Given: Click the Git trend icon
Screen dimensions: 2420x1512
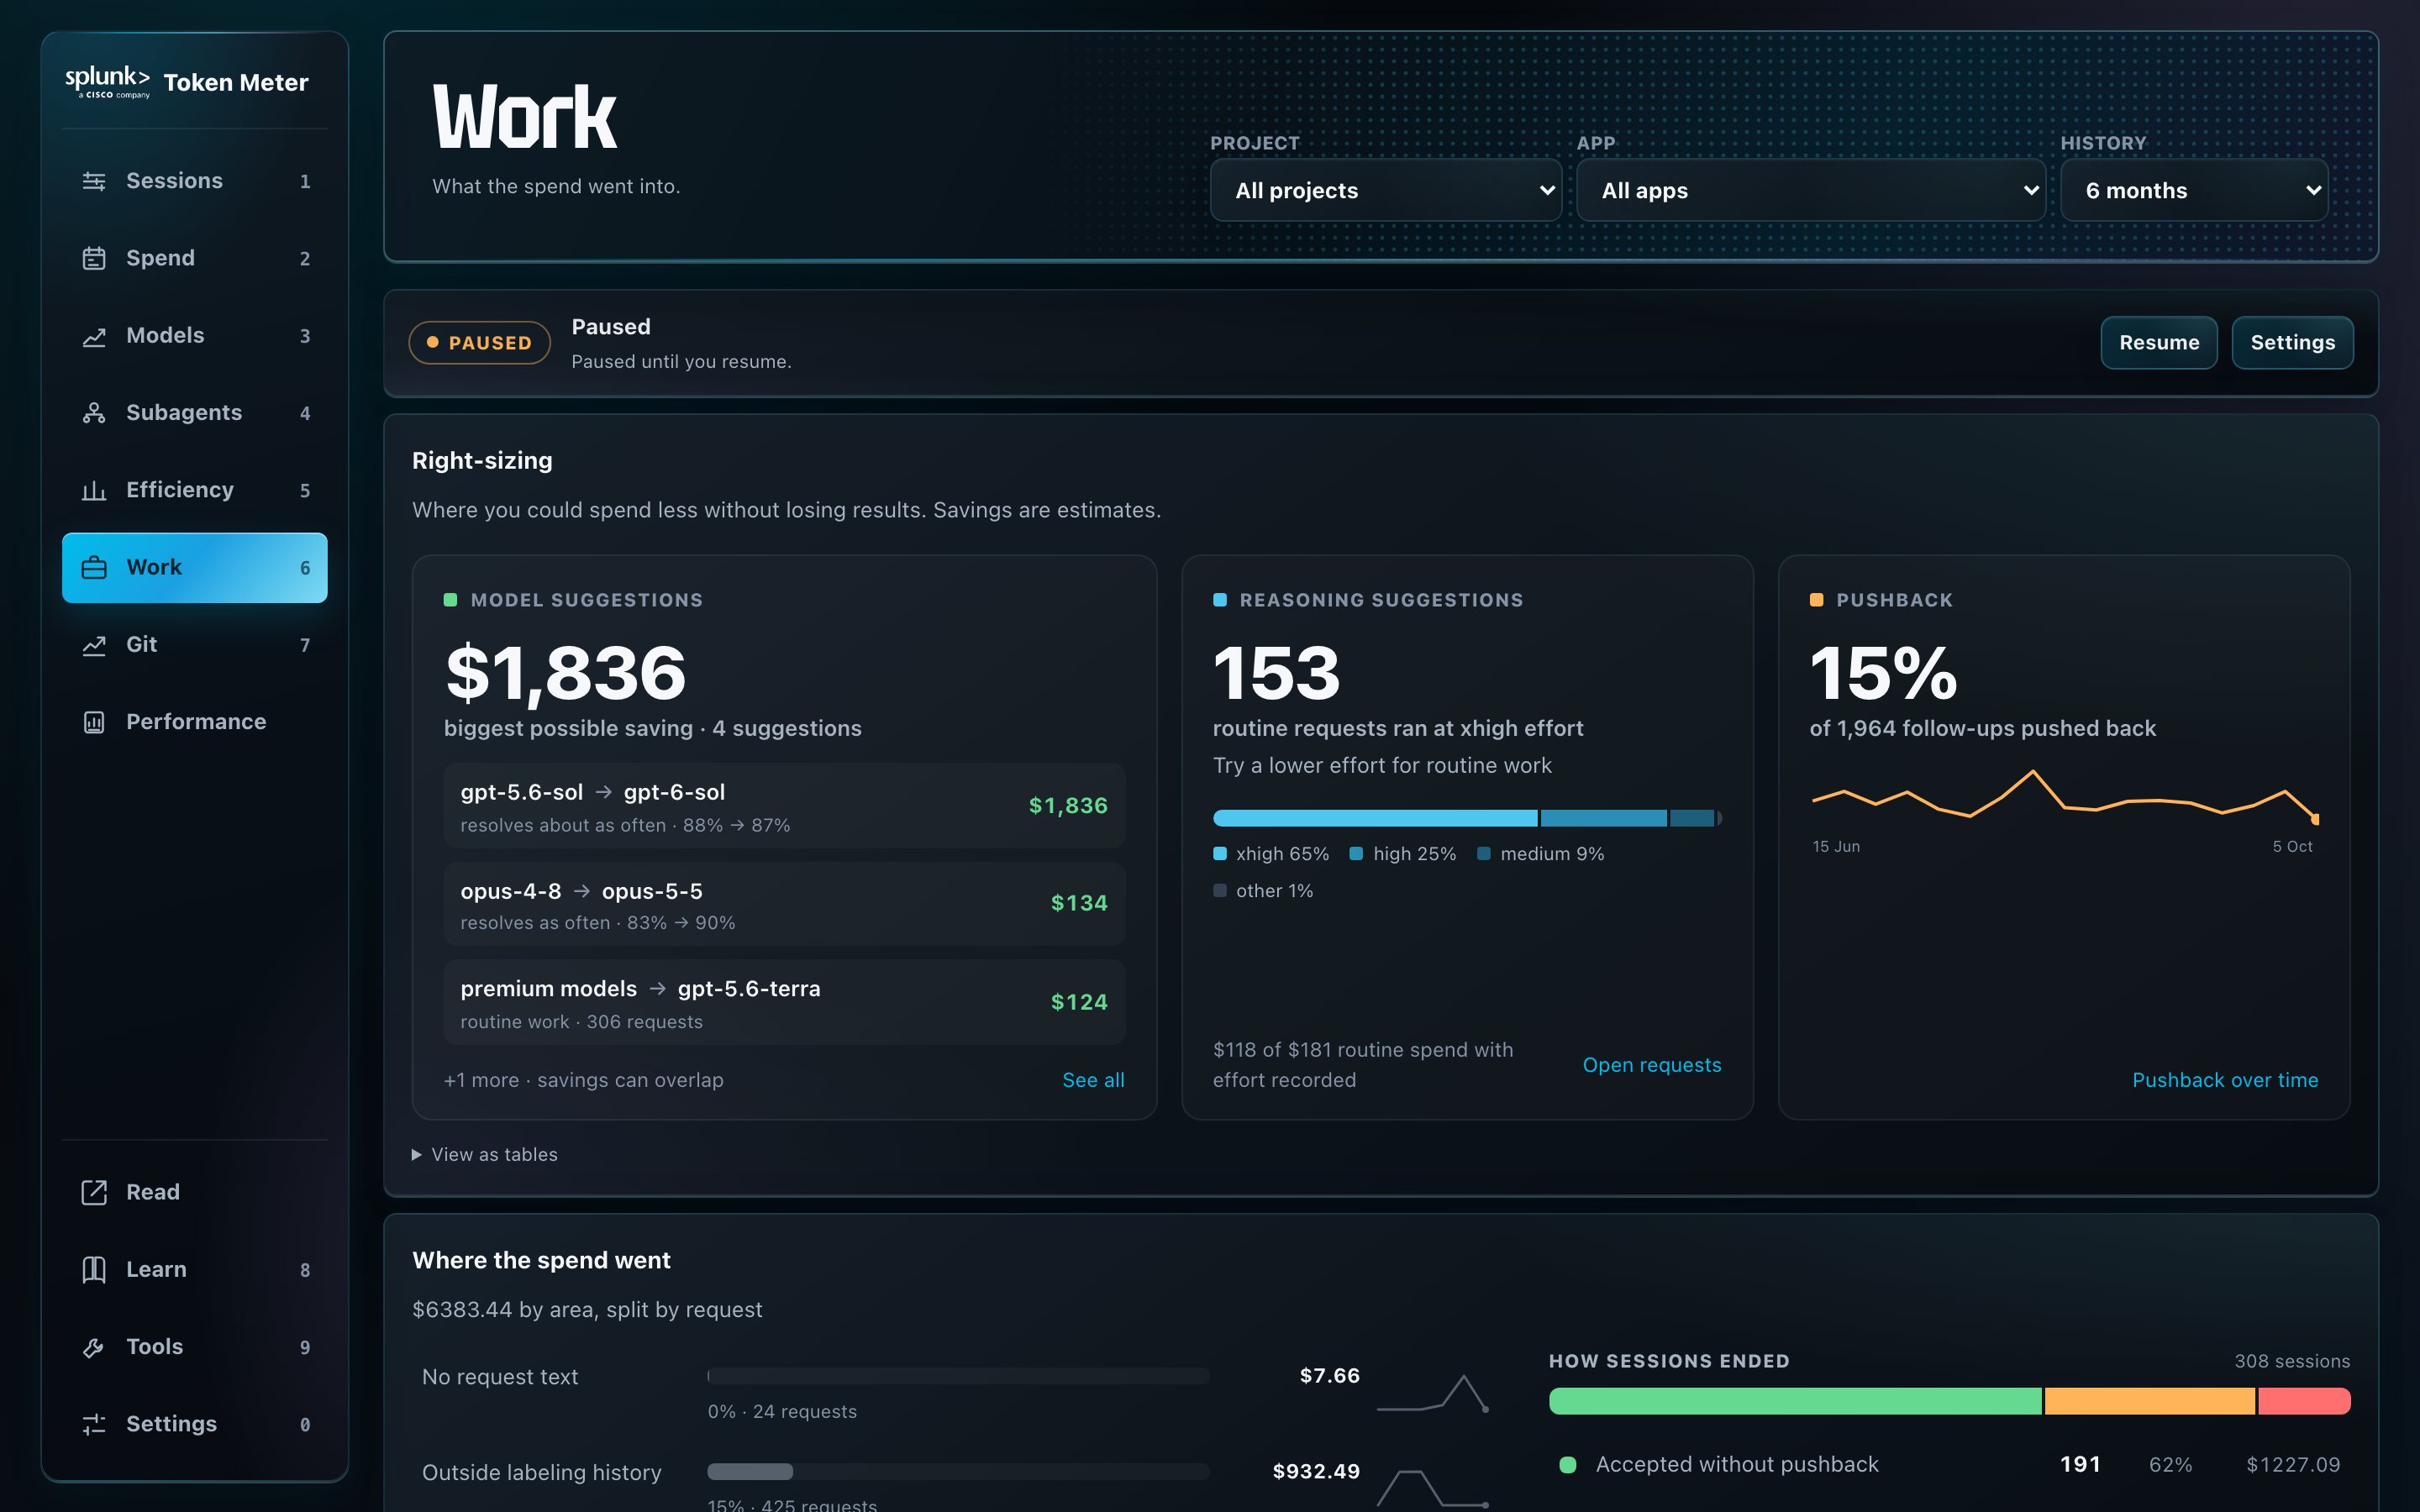Looking at the screenshot, I should (94, 645).
